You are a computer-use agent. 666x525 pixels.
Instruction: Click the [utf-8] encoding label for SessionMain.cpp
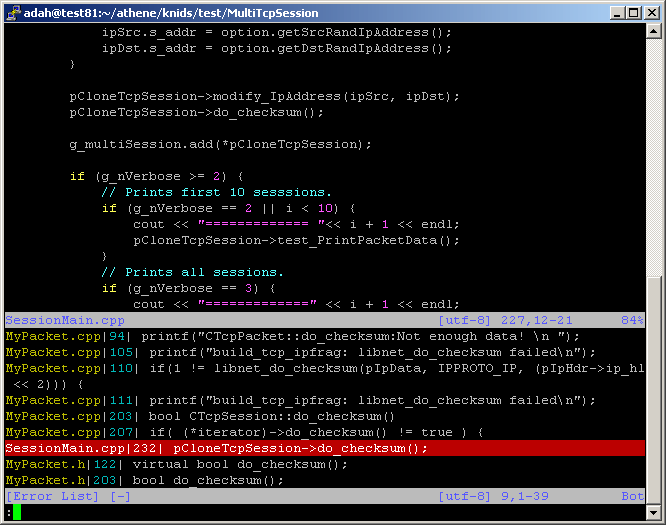pos(464,320)
